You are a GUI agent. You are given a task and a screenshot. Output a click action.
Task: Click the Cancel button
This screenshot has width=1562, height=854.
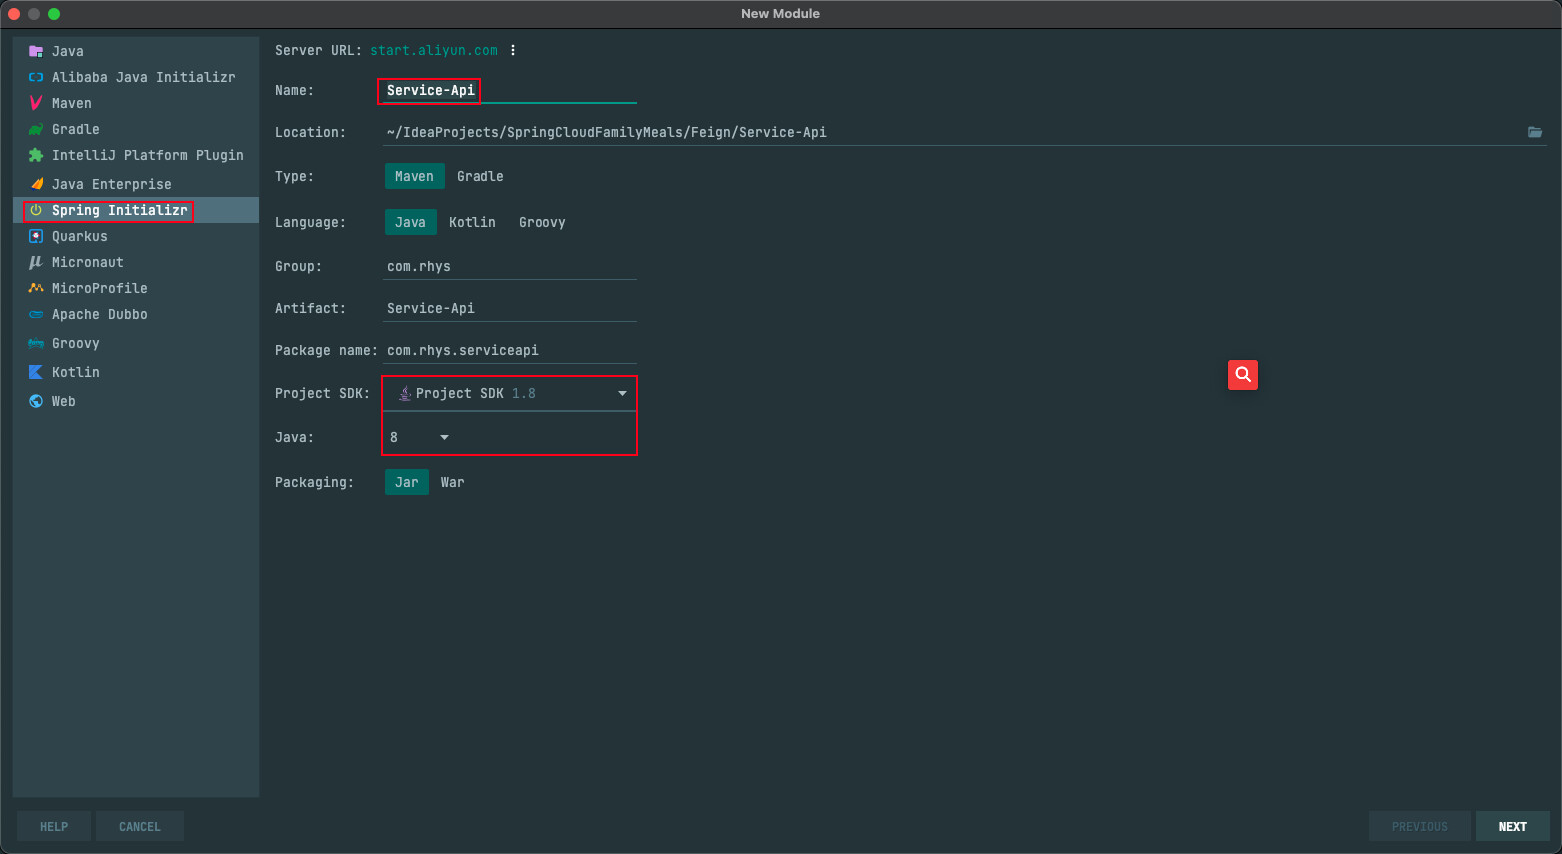coord(139,826)
